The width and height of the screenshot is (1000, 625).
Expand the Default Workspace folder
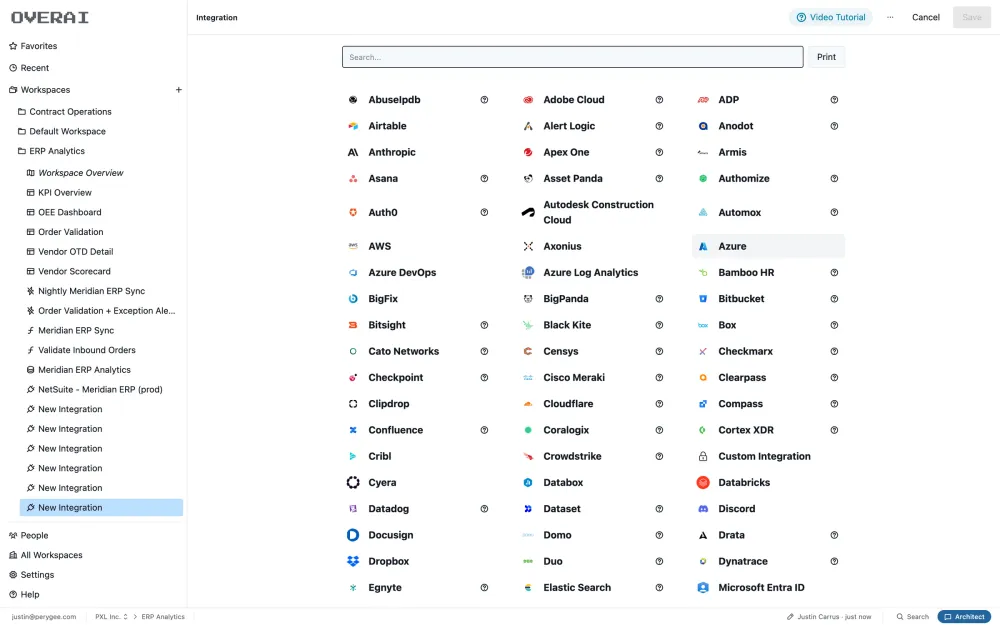(67, 131)
